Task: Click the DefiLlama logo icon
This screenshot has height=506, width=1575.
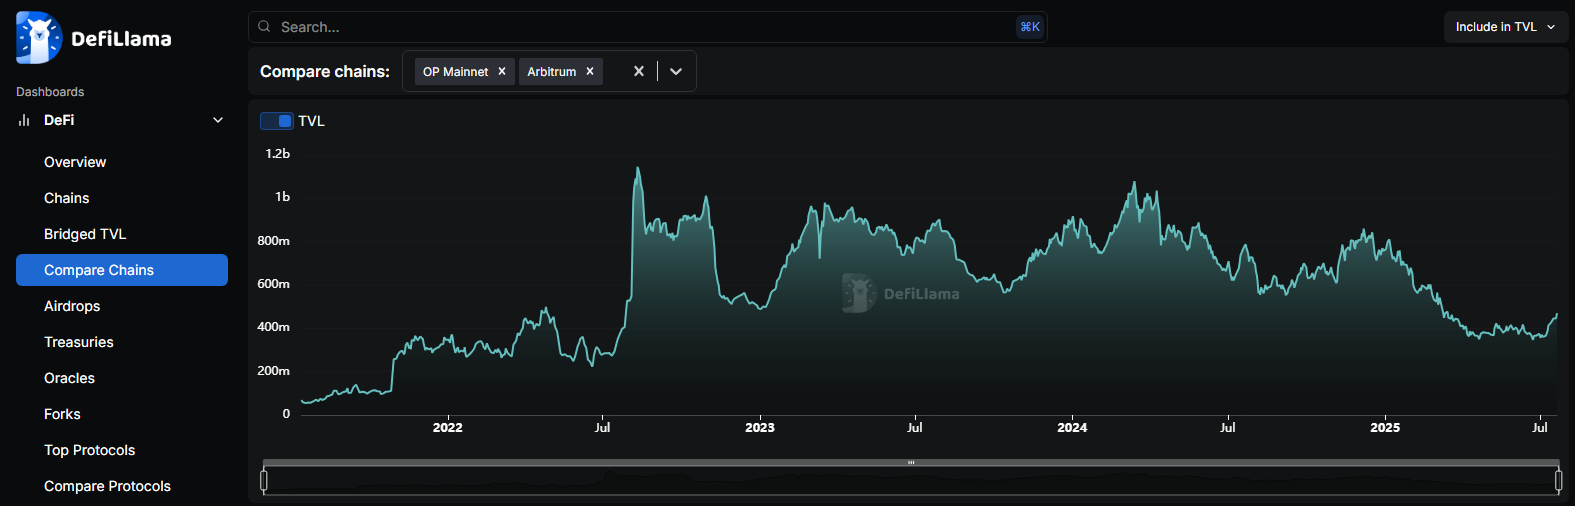Action: click(39, 38)
